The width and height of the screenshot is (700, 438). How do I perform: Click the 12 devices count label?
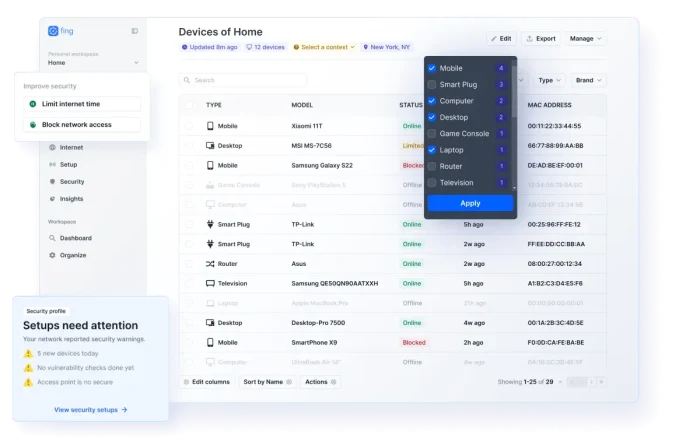pyautogui.click(x=265, y=47)
